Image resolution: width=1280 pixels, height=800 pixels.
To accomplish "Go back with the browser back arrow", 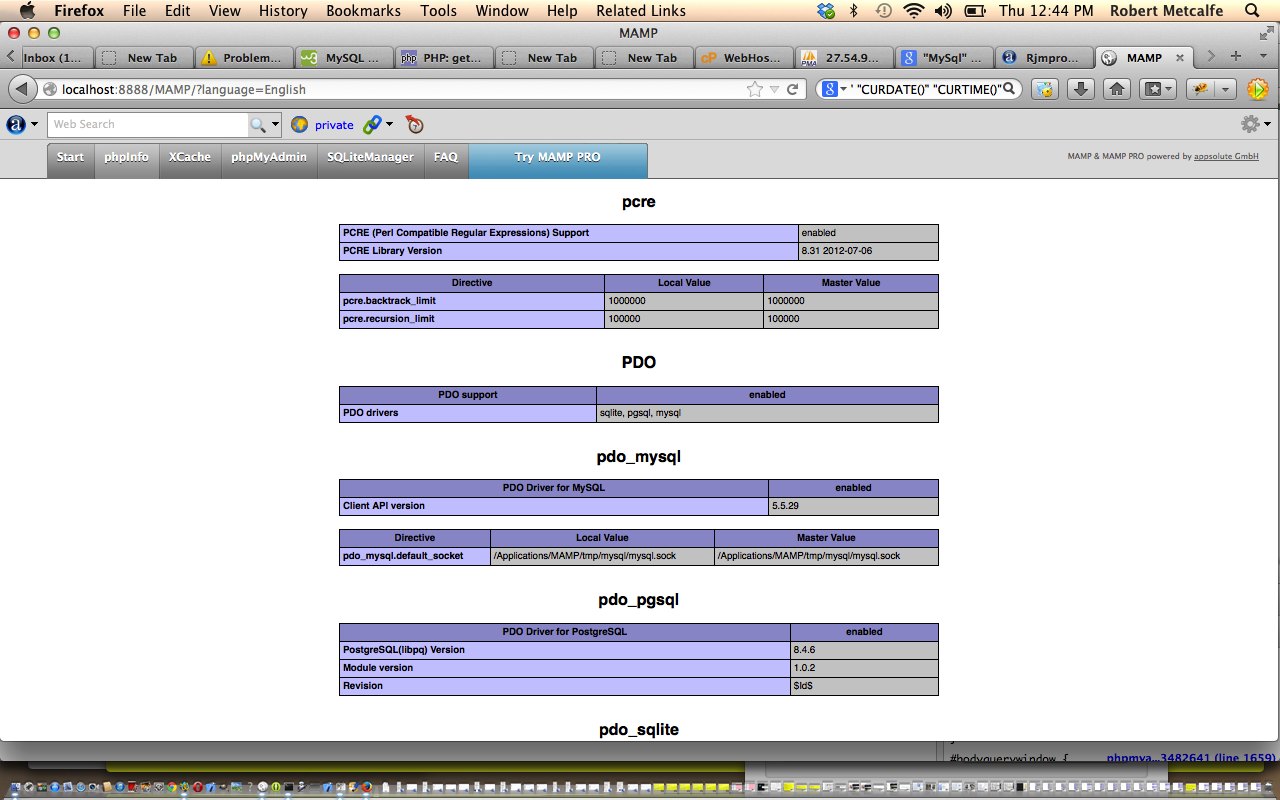I will (20, 89).
